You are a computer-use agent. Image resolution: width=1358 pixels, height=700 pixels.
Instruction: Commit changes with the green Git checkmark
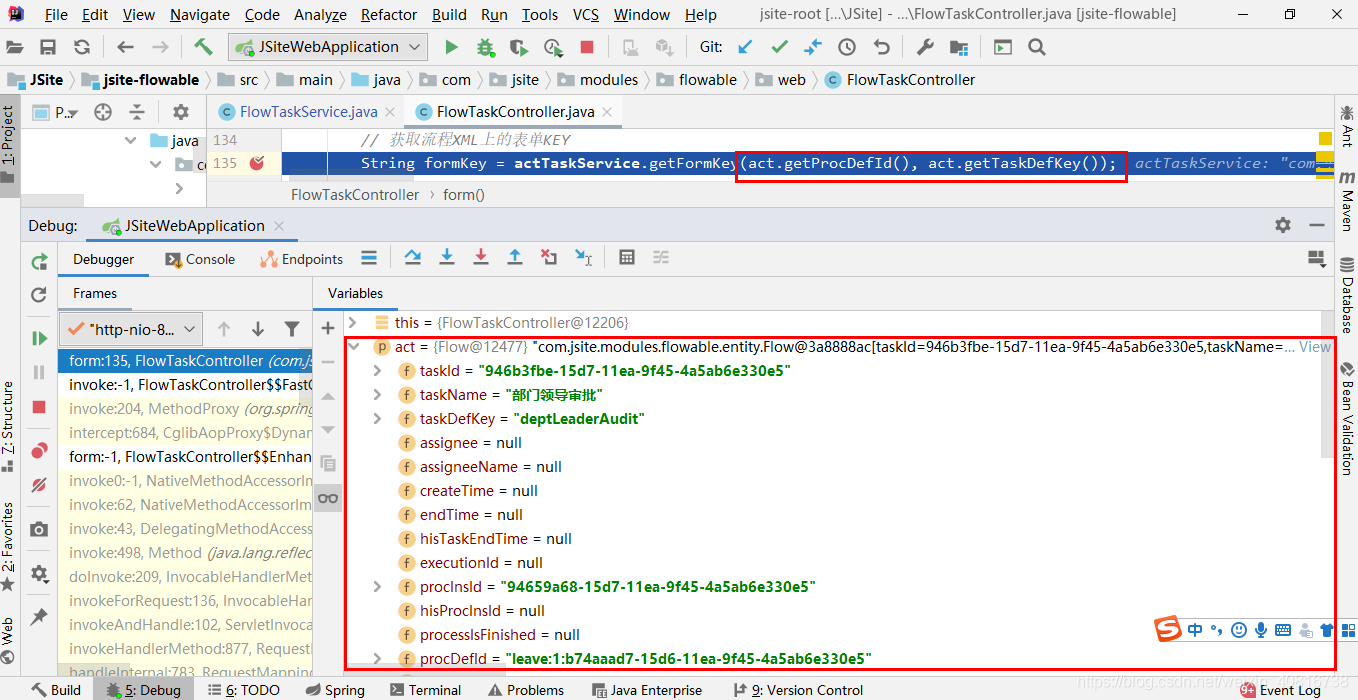point(779,47)
